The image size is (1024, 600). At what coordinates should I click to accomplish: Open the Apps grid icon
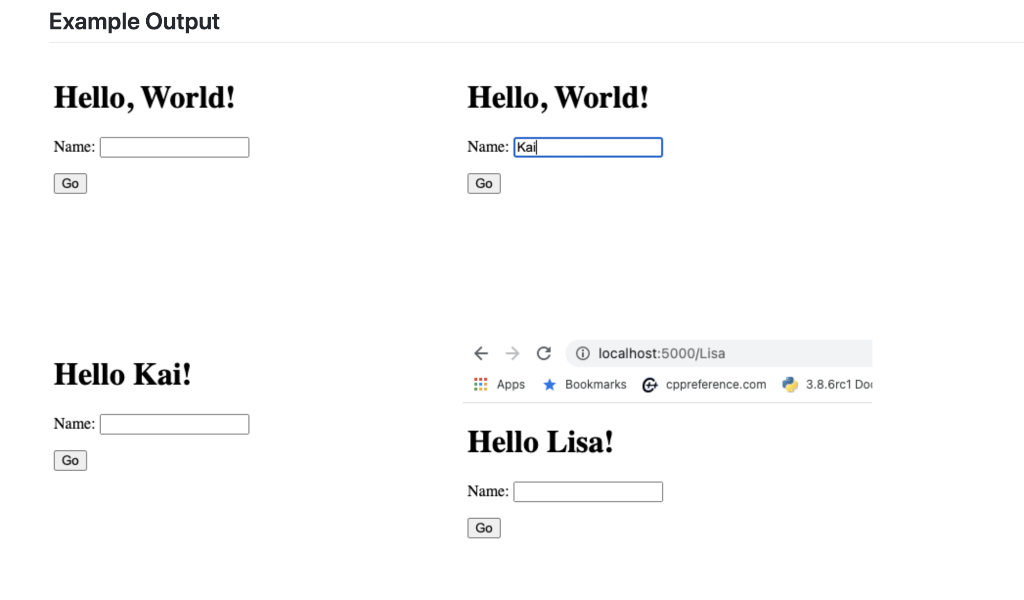[x=479, y=384]
